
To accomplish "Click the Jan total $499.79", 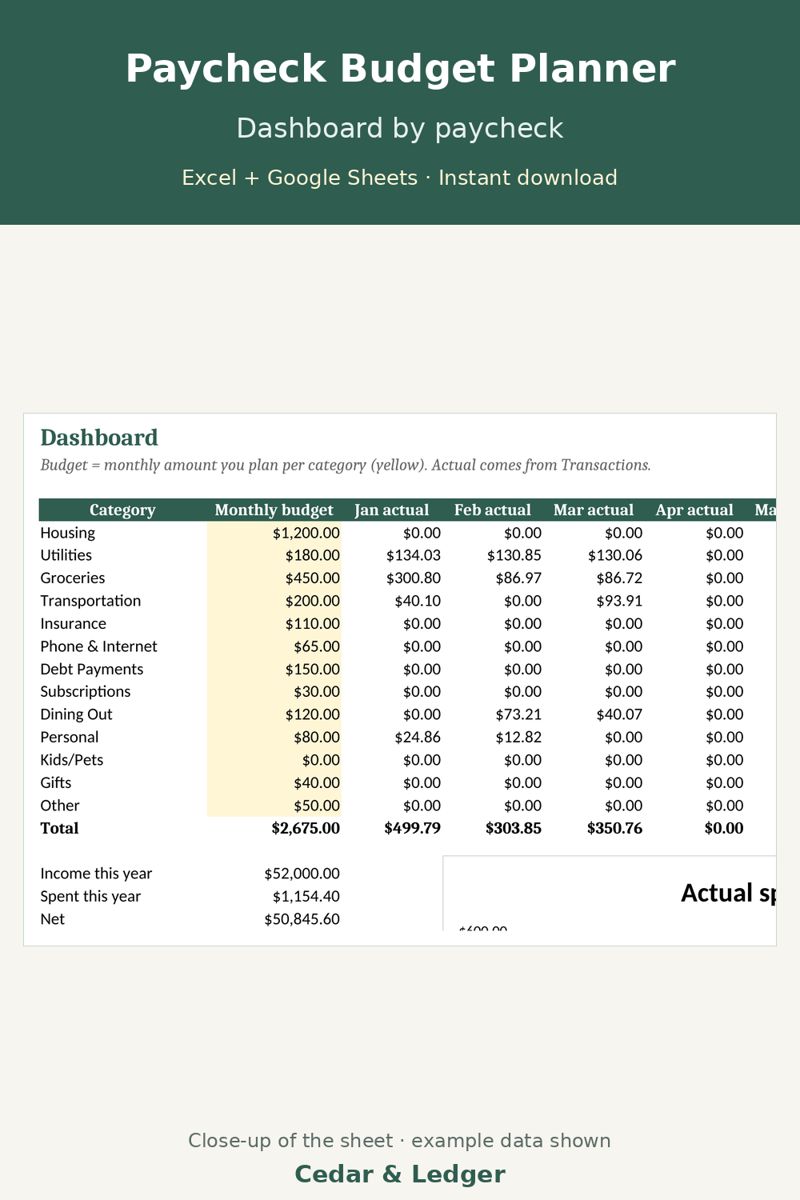I will point(413,828).
